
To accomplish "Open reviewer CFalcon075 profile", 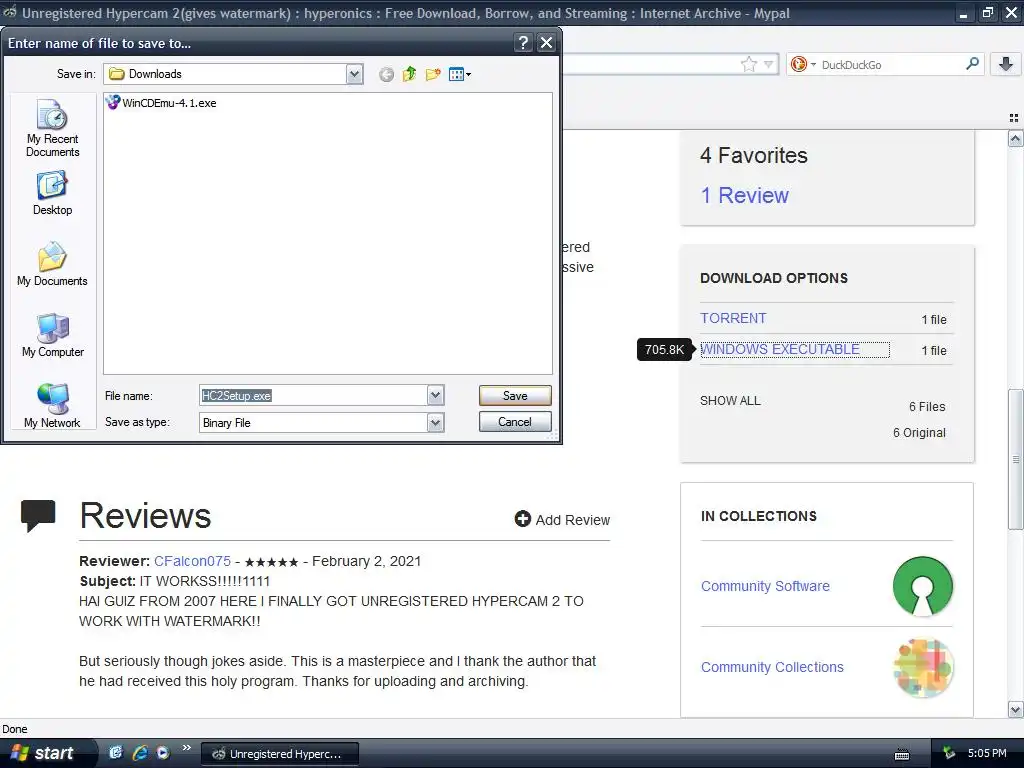I will coord(192,561).
